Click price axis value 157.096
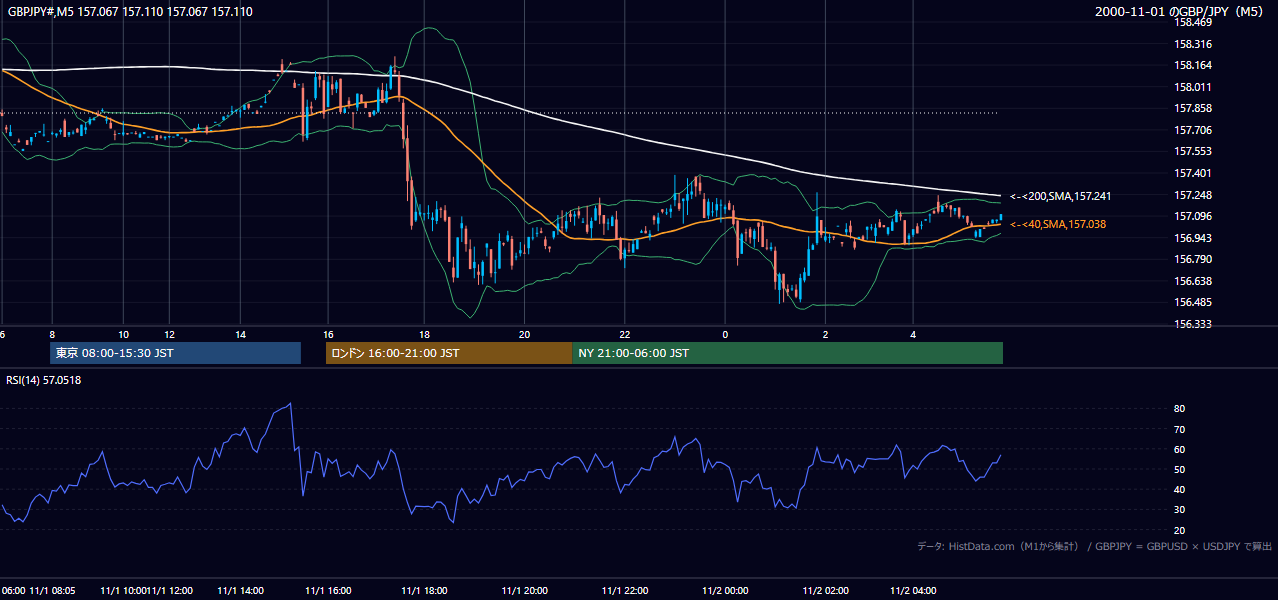This screenshot has width=1278, height=600. point(1193,216)
